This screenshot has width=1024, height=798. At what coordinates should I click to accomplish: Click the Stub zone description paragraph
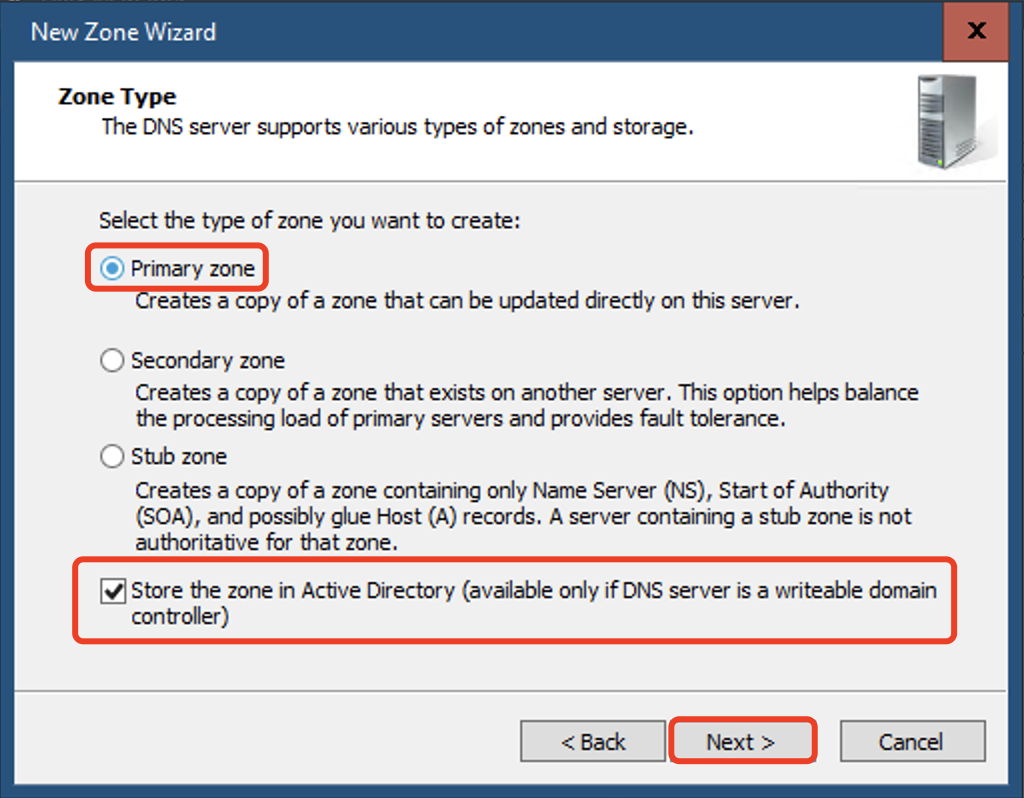click(522, 517)
